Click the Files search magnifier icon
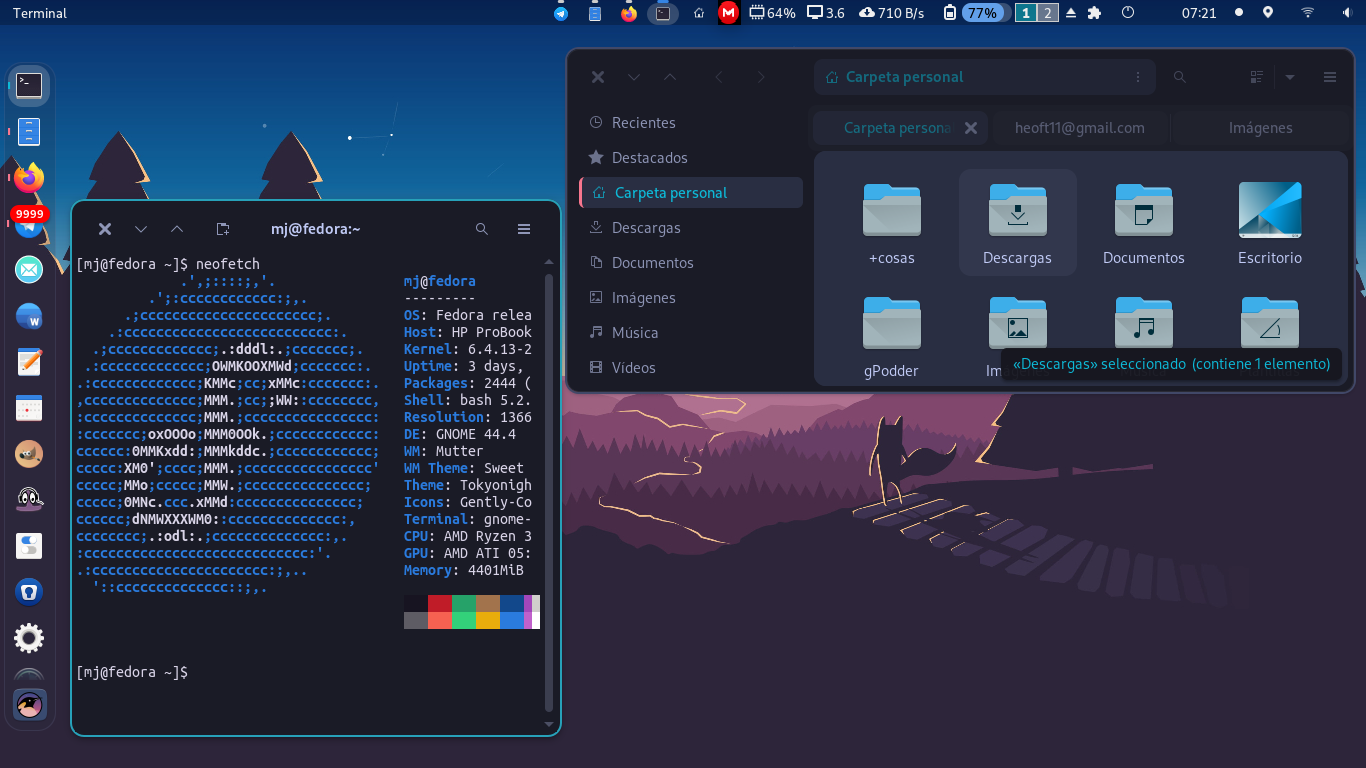This screenshot has height=768, width=1366. [1180, 77]
